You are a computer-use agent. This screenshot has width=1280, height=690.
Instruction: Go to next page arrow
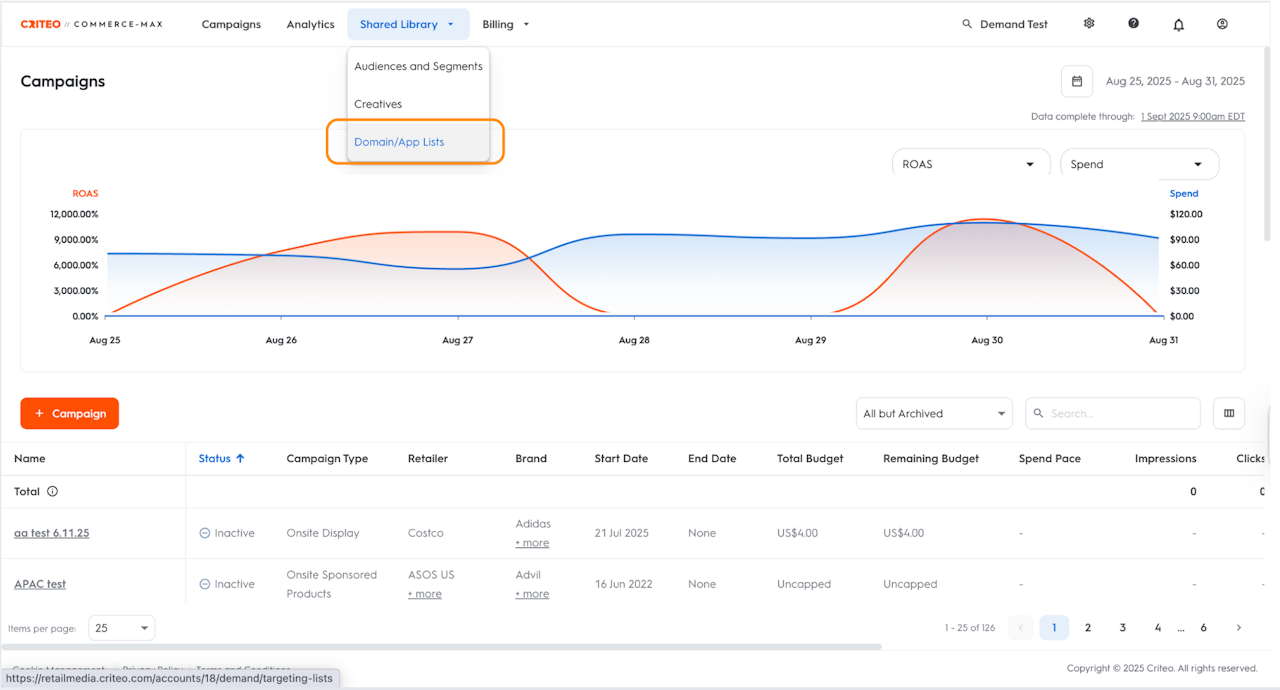[x=1238, y=628]
